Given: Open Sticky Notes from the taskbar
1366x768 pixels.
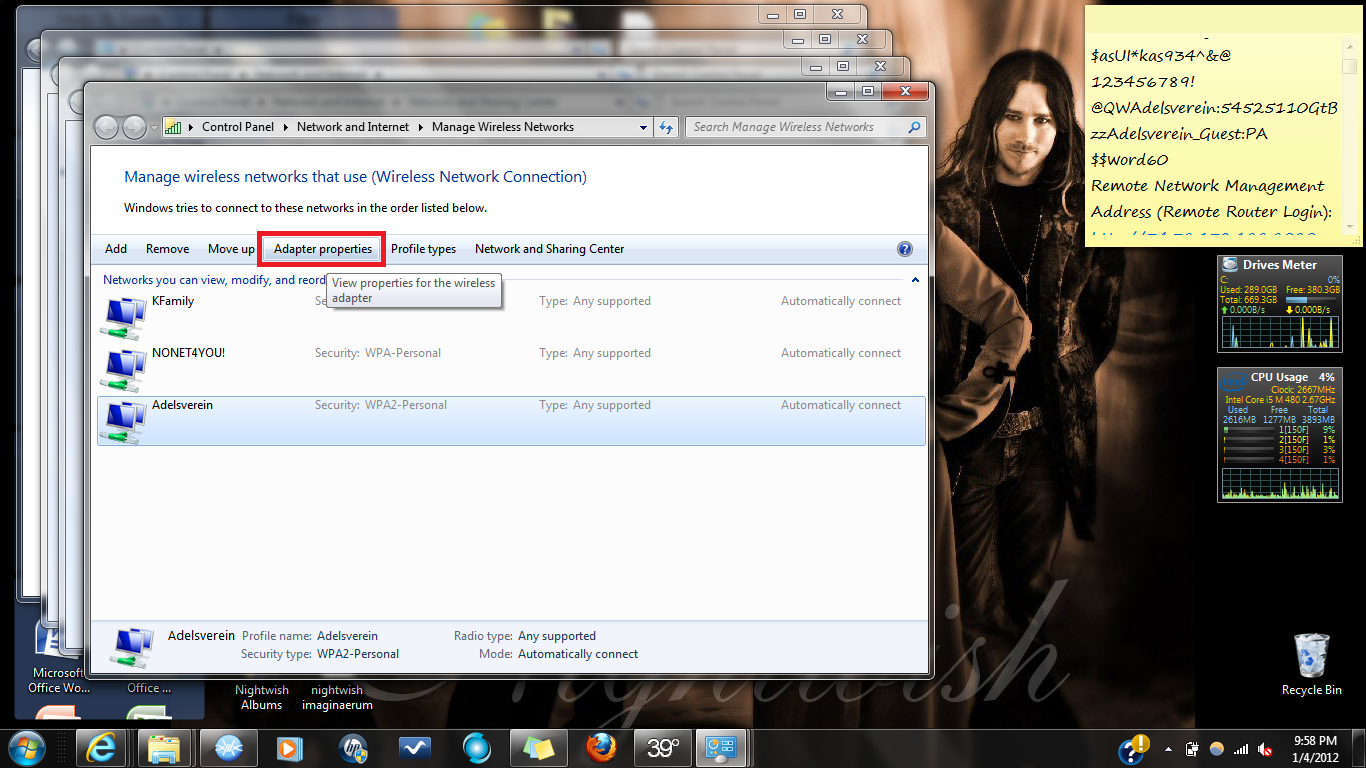Looking at the screenshot, I should (539, 747).
